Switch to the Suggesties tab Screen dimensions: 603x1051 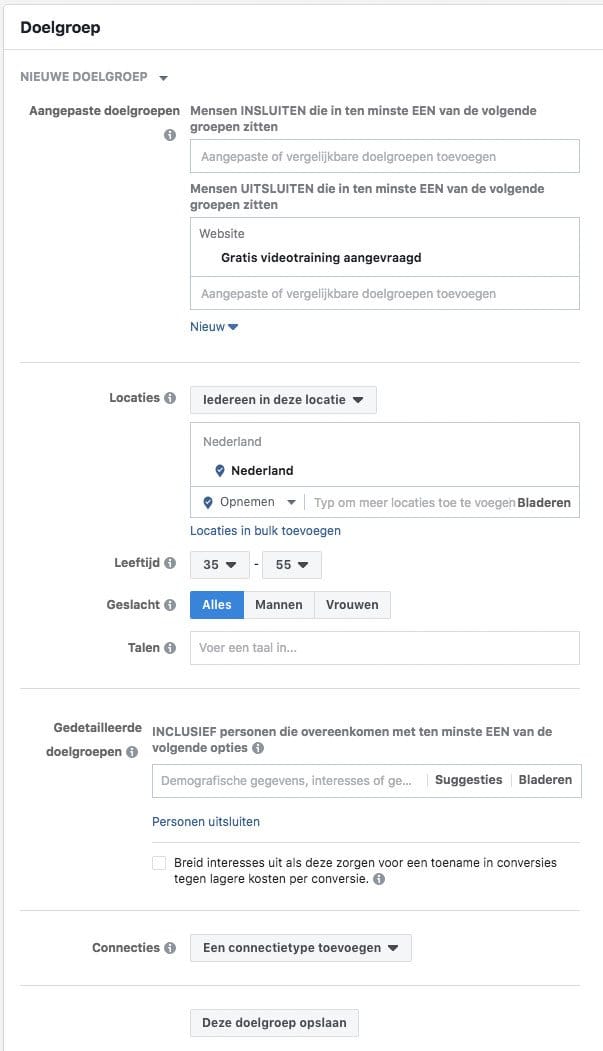point(468,780)
